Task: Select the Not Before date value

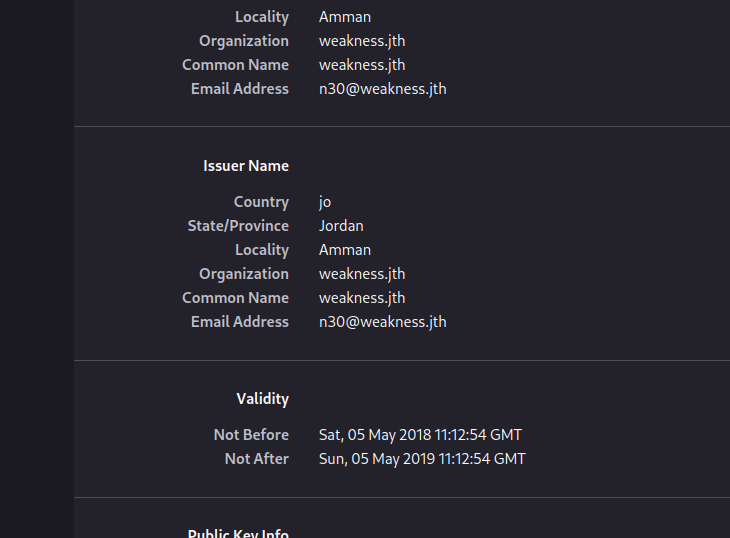Action: point(420,435)
